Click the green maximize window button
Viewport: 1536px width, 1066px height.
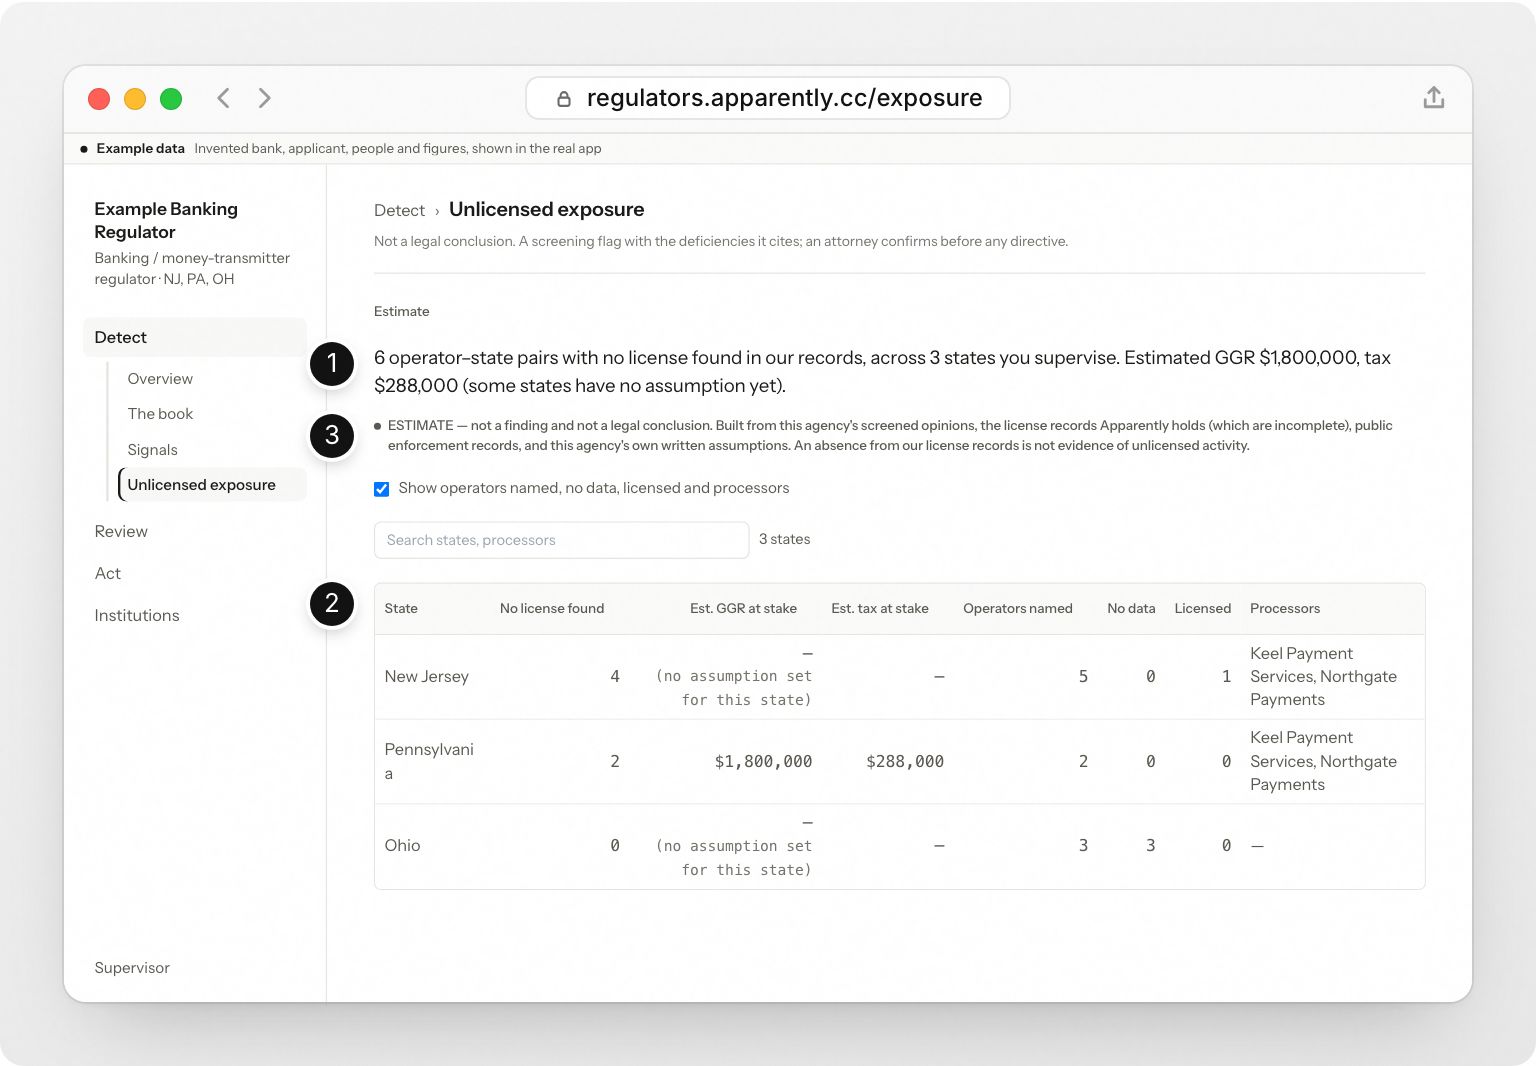[x=171, y=98]
